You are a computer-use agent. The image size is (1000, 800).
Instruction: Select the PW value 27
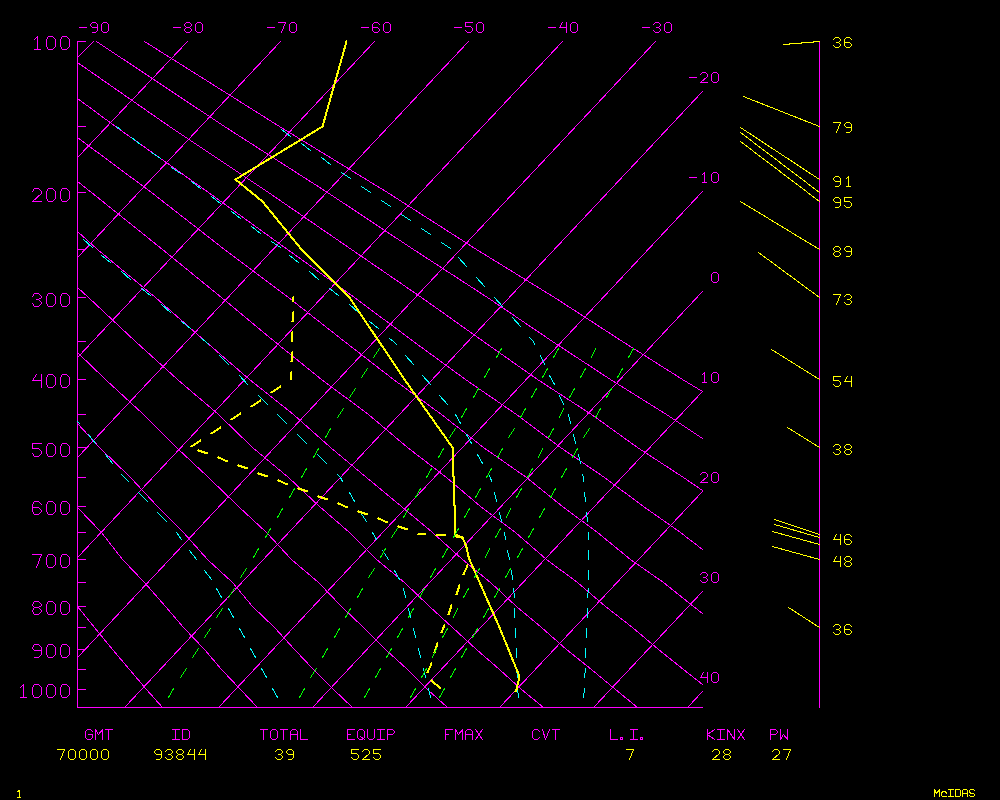pyautogui.click(x=781, y=755)
